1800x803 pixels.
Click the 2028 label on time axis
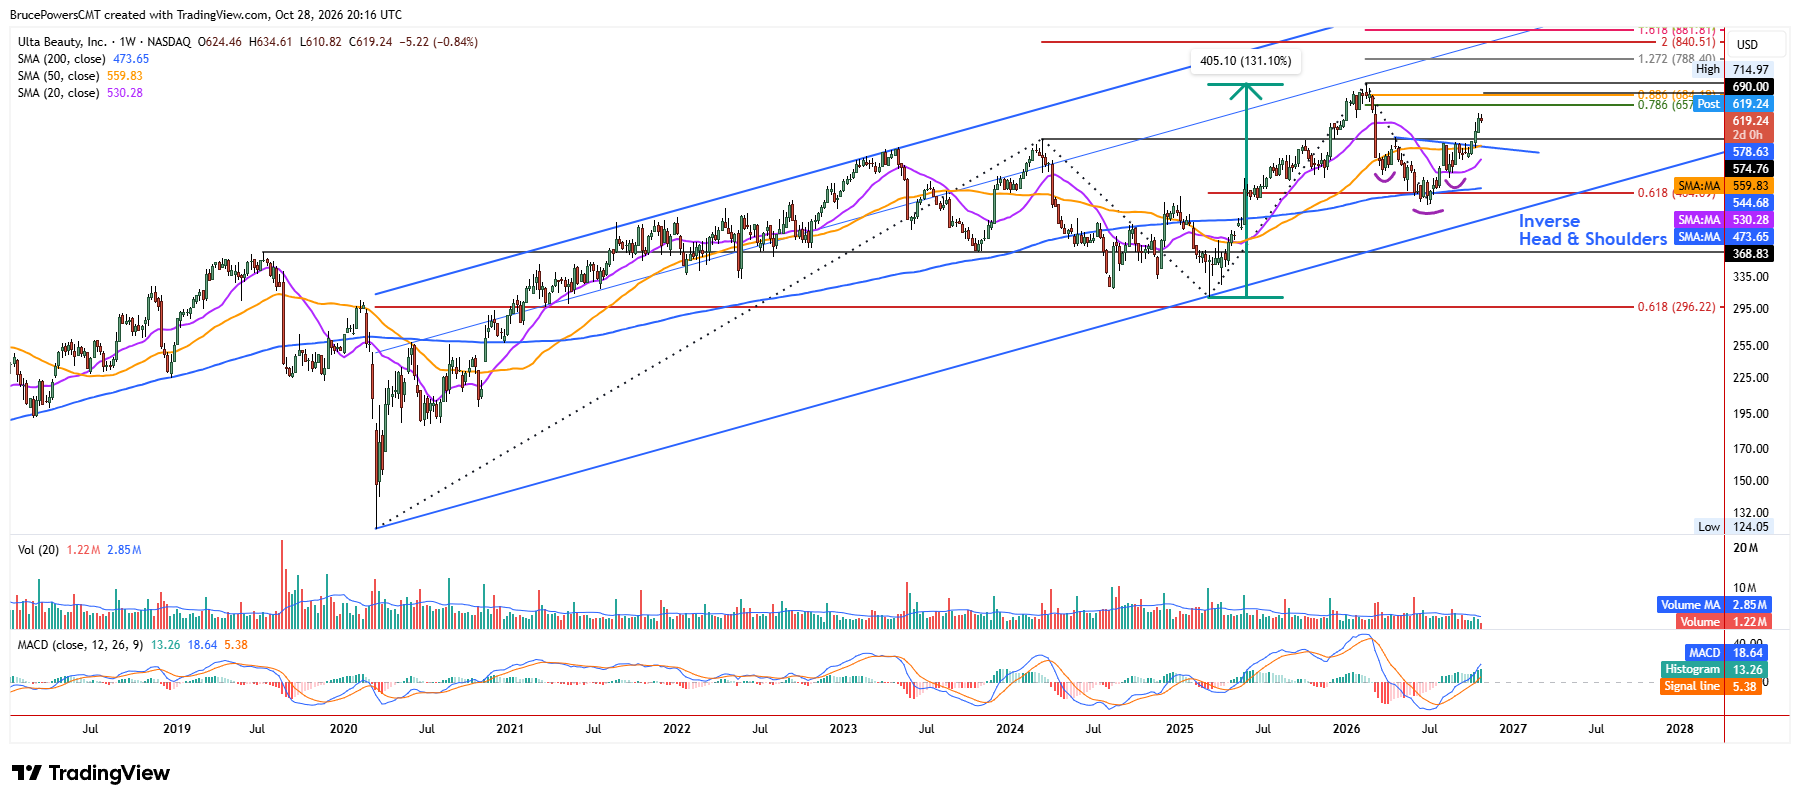click(x=1680, y=729)
